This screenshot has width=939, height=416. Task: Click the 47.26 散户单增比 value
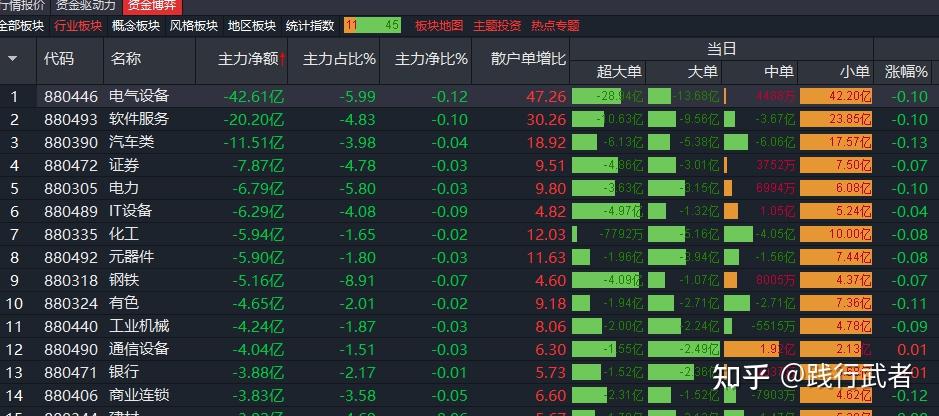point(546,97)
